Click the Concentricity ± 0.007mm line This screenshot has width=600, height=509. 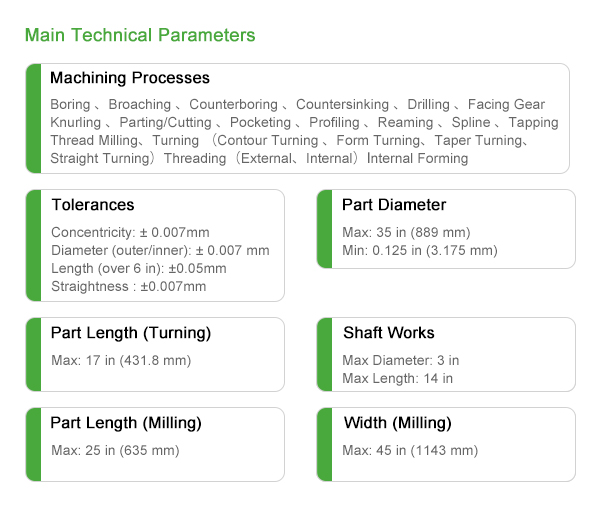(130, 232)
